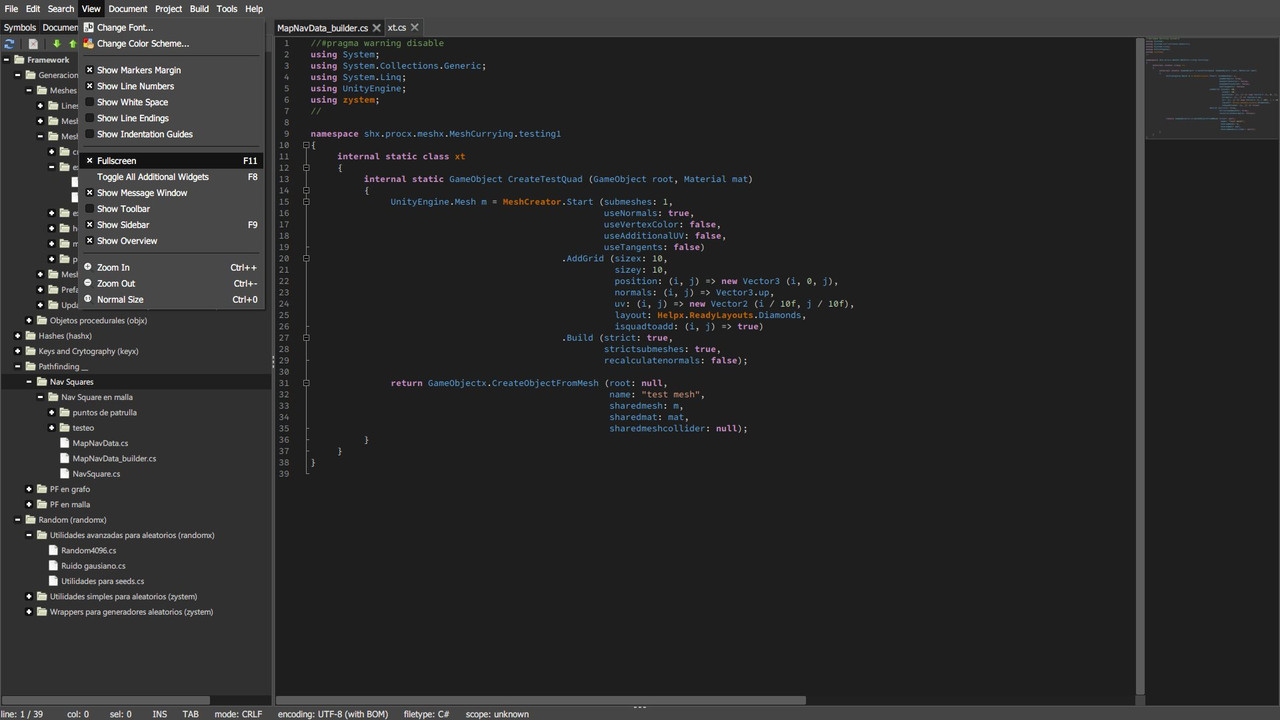Viewport: 1280px width, 720px height.
Task: Click the code overview minimap
Action: [x=1212, y=90]
